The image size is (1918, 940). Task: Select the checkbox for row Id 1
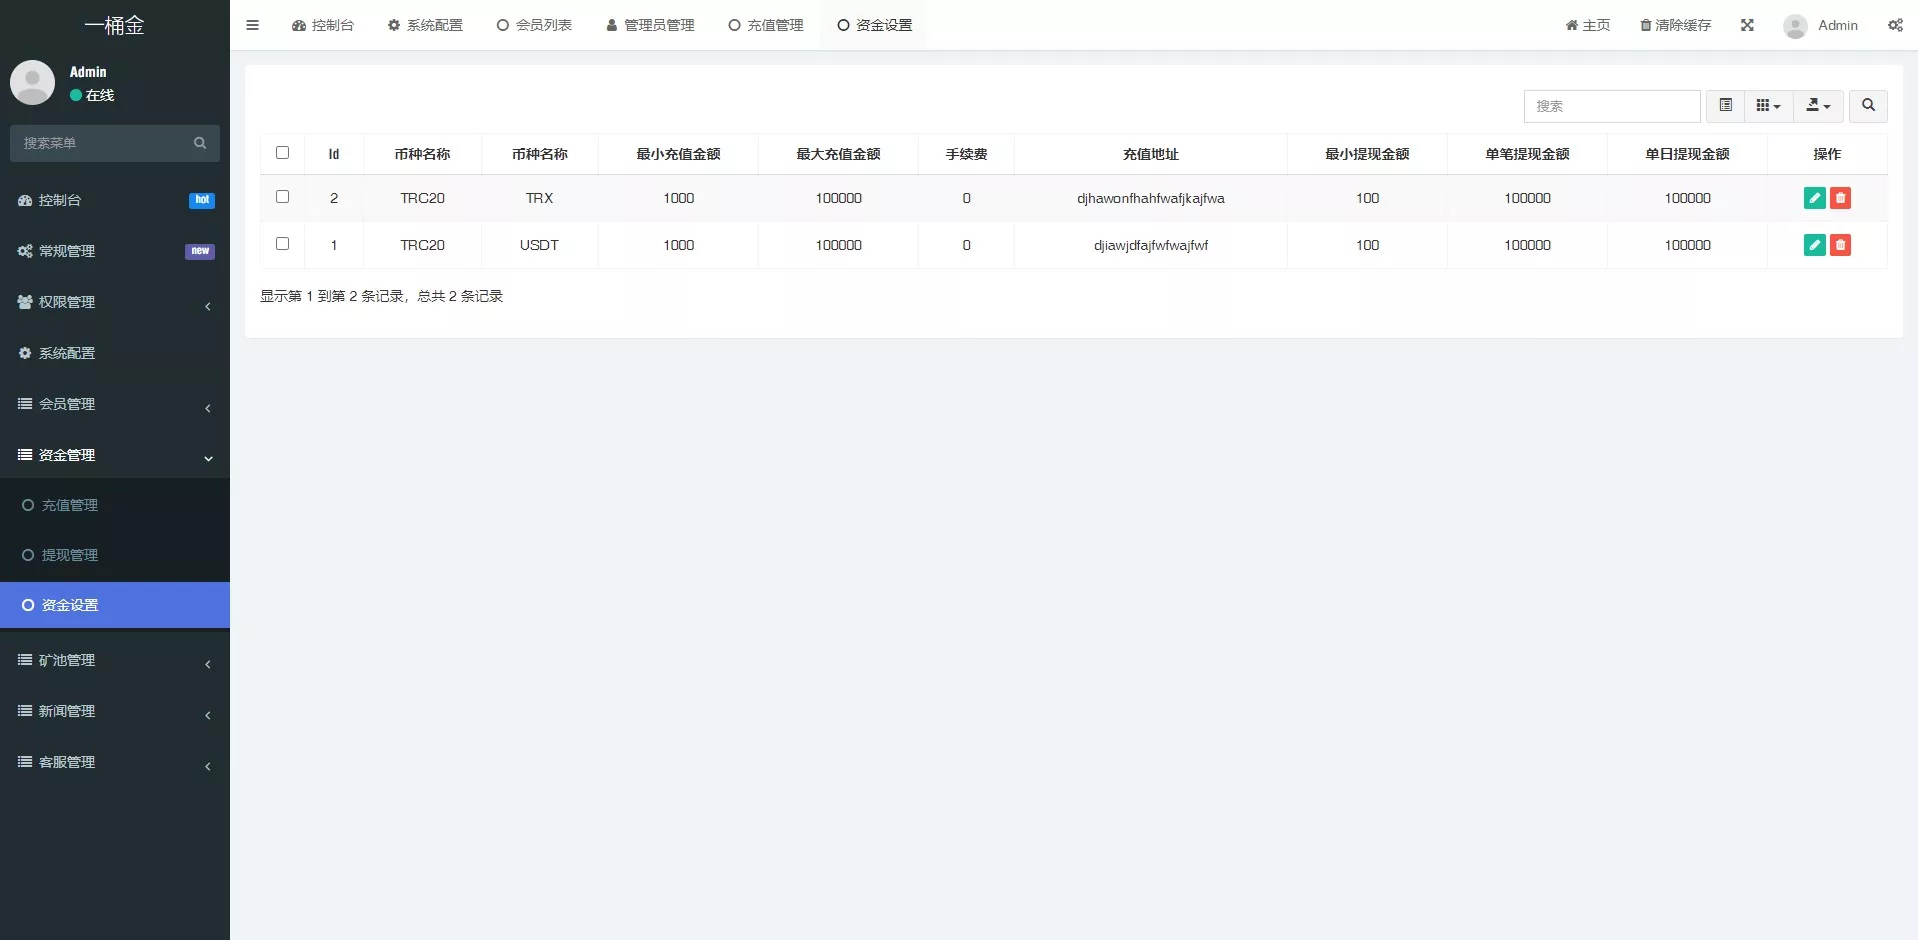click(x=282, y=244)
